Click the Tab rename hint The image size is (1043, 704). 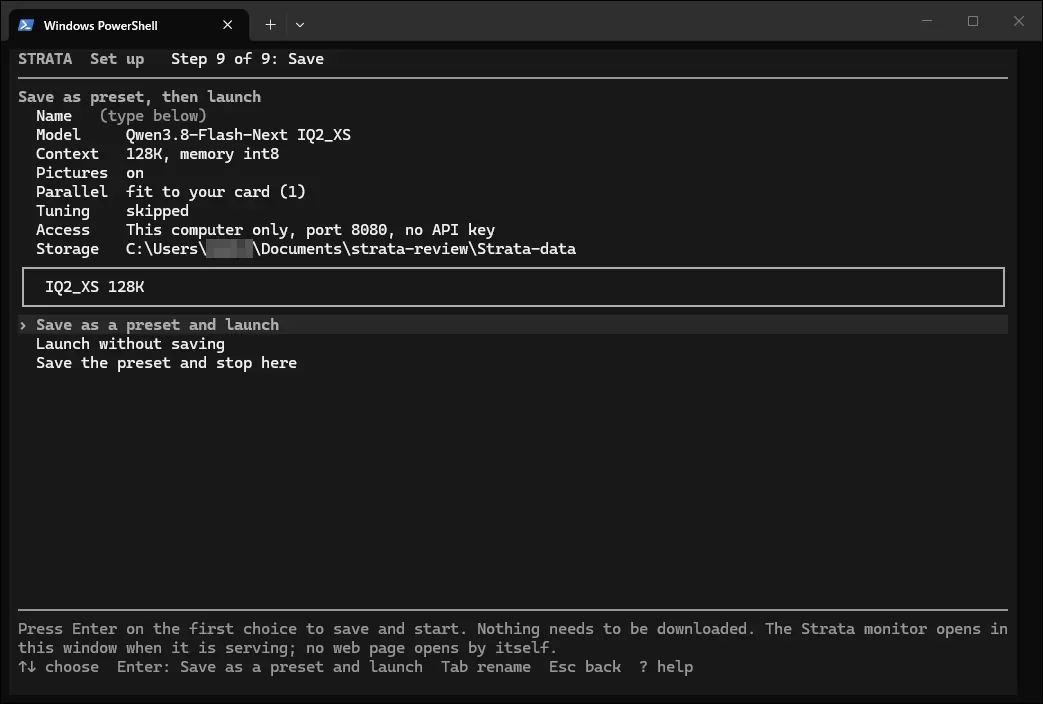point(486,667)
